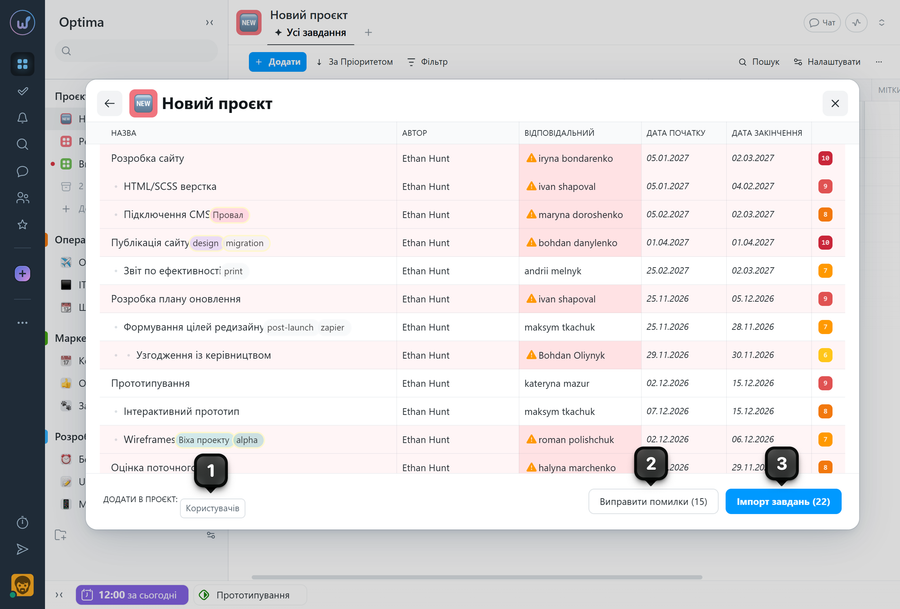The image size is (900, 609).
Task: Click the Користувачів button
Action: [x=212, y=508]
